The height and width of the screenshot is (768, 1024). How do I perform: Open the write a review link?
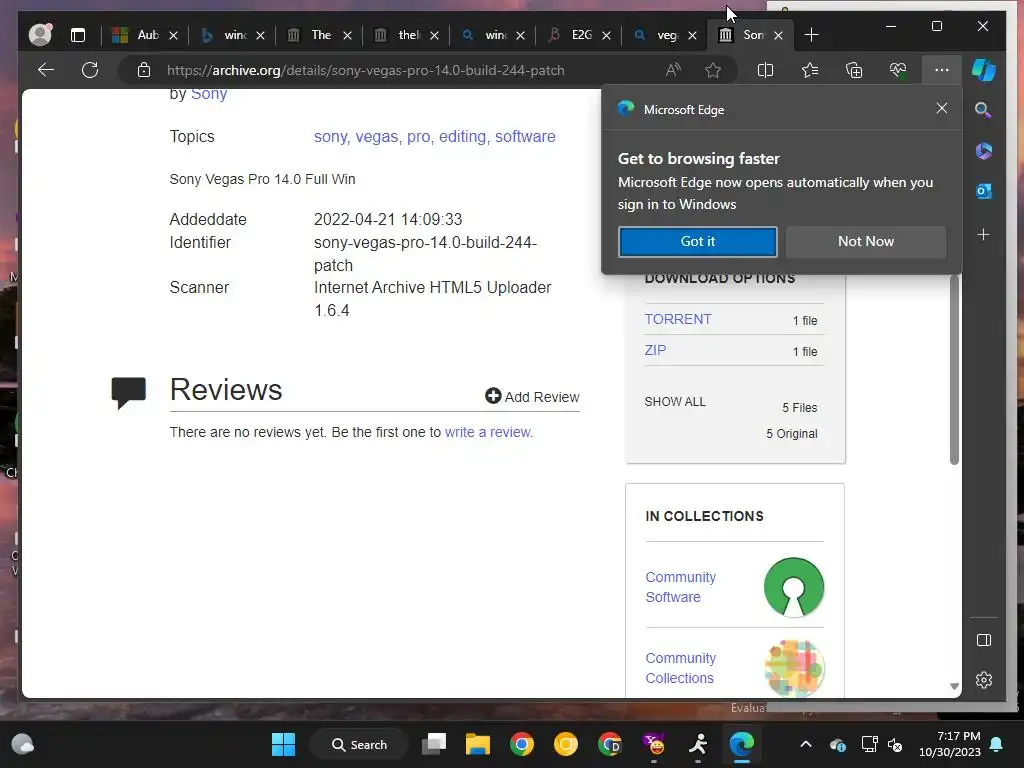(488, 432)
